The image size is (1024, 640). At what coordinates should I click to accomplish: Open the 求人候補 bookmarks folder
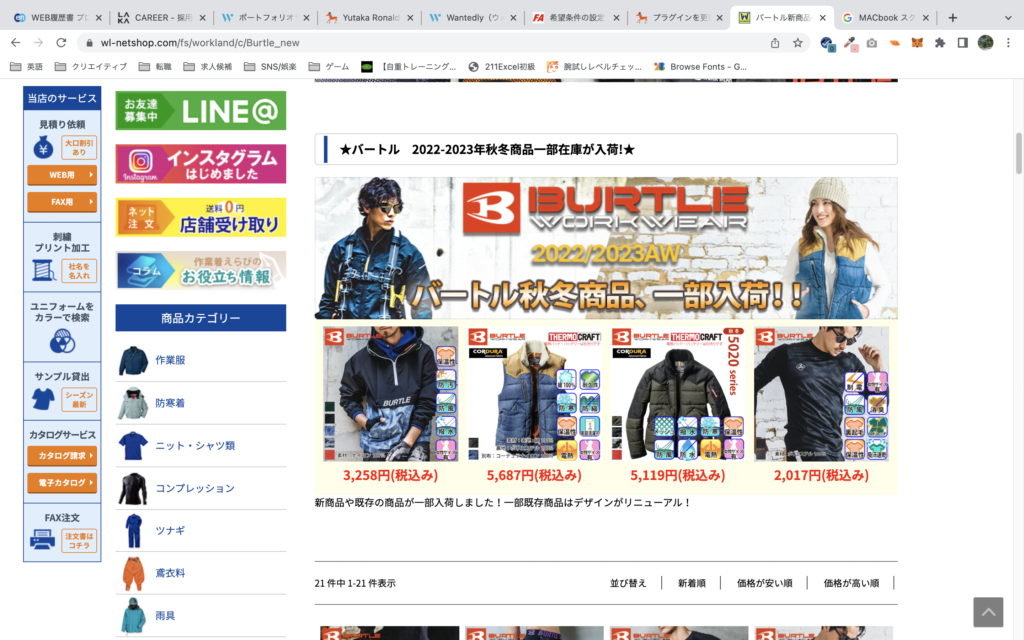[208, 67]
